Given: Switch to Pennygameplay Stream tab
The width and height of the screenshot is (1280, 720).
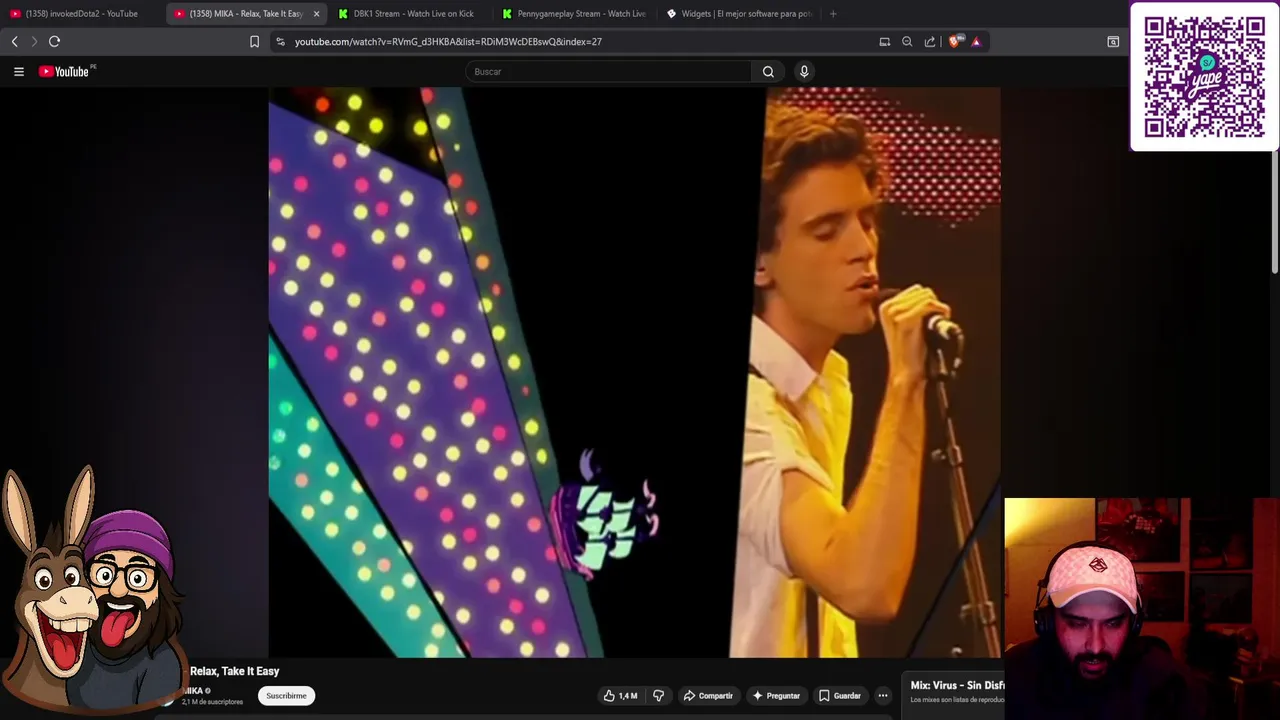Looking at the screenshot, I should pos(574,14).
